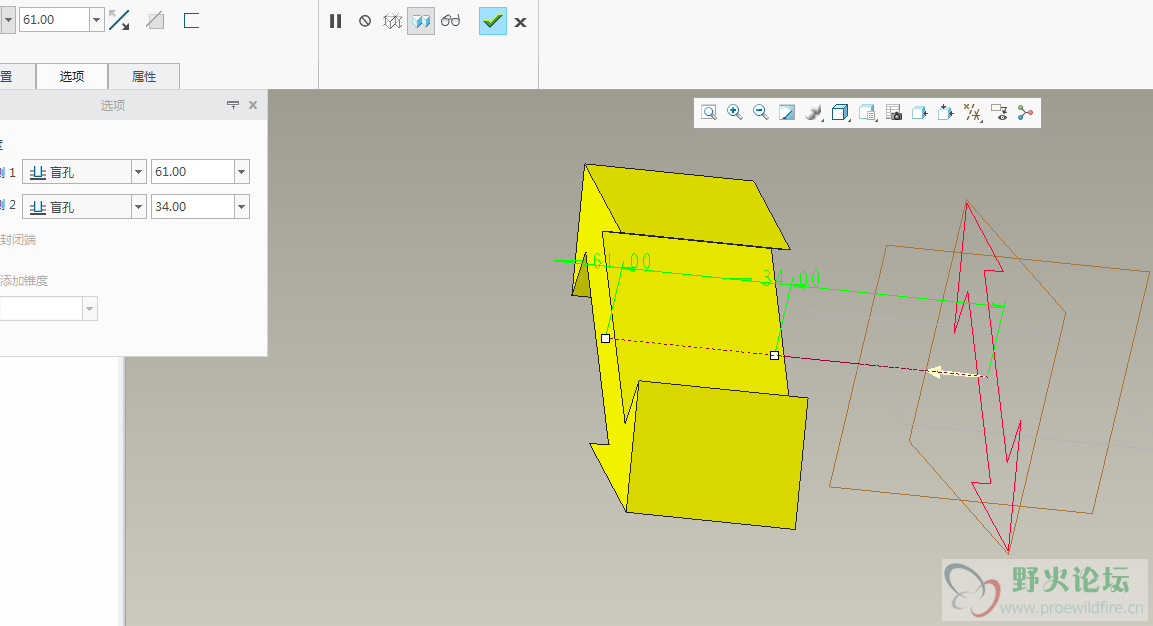Click the cube with single left arrow

click(920, 113)
